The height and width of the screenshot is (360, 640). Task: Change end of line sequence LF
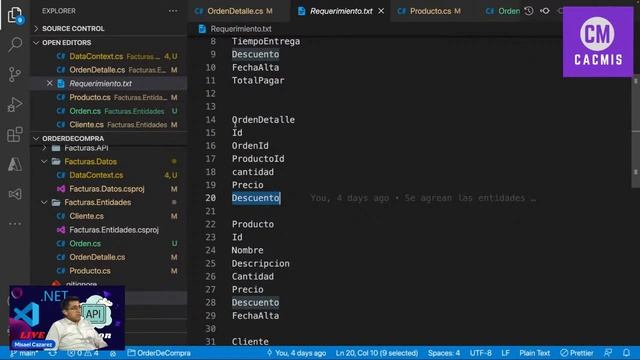coord(505,353)
